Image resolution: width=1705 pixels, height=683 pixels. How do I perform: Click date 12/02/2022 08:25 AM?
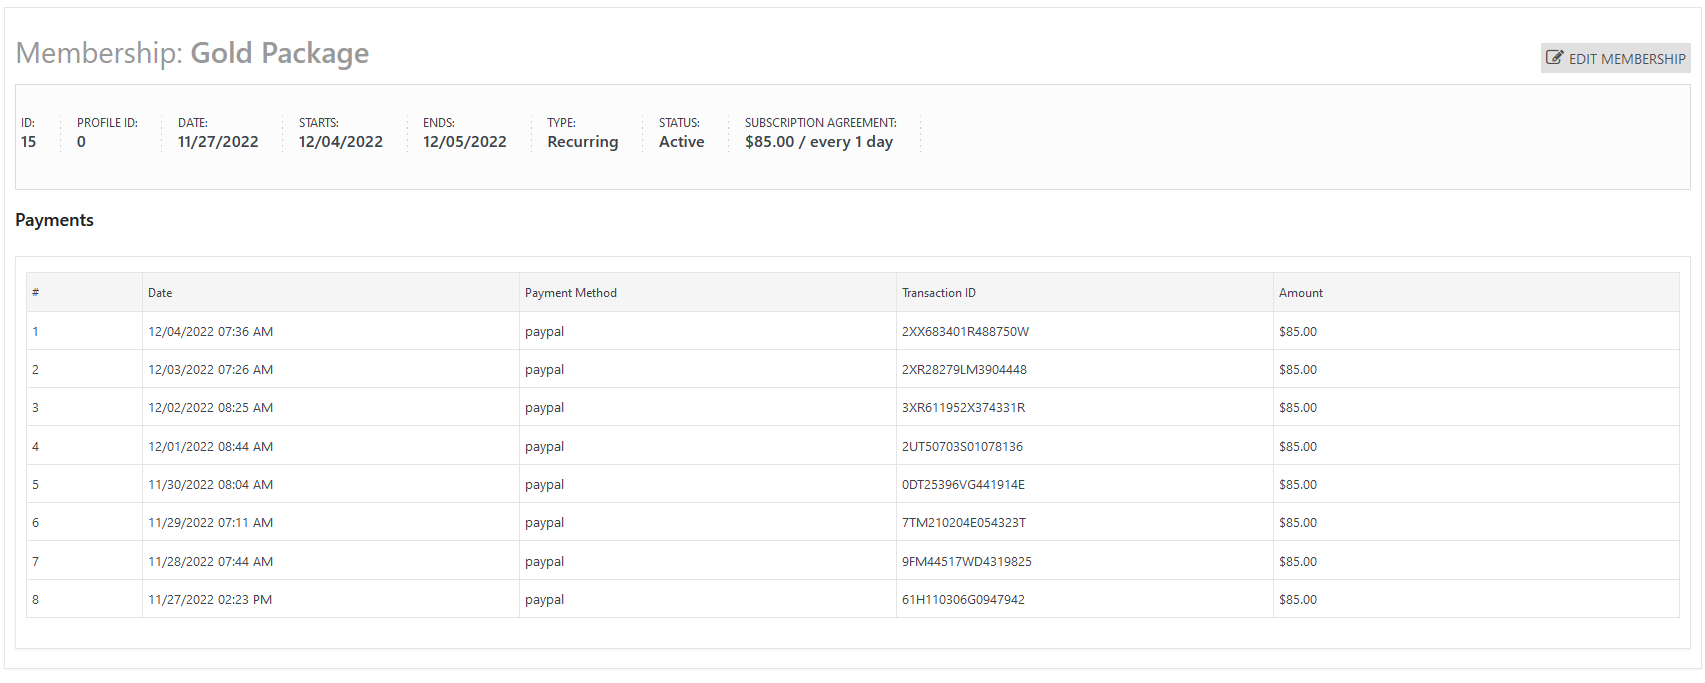(x=211, y=408)
